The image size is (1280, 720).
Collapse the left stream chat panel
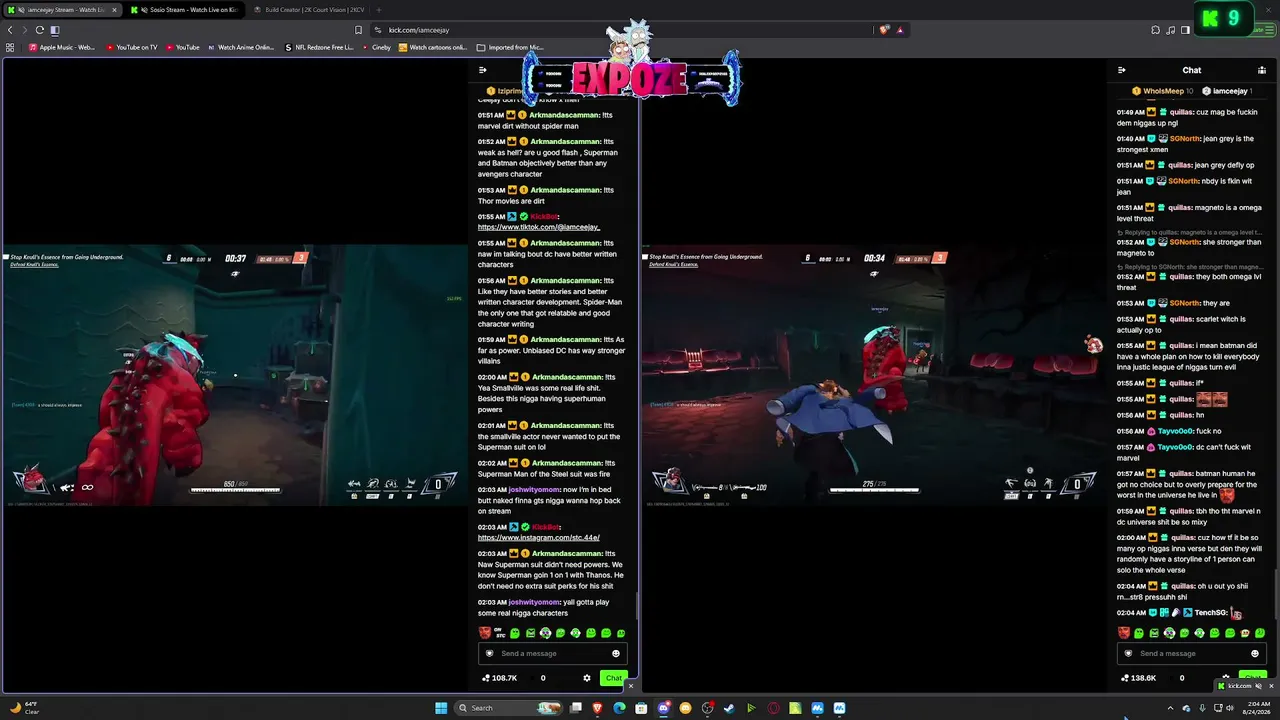click(x=483, y=70)
